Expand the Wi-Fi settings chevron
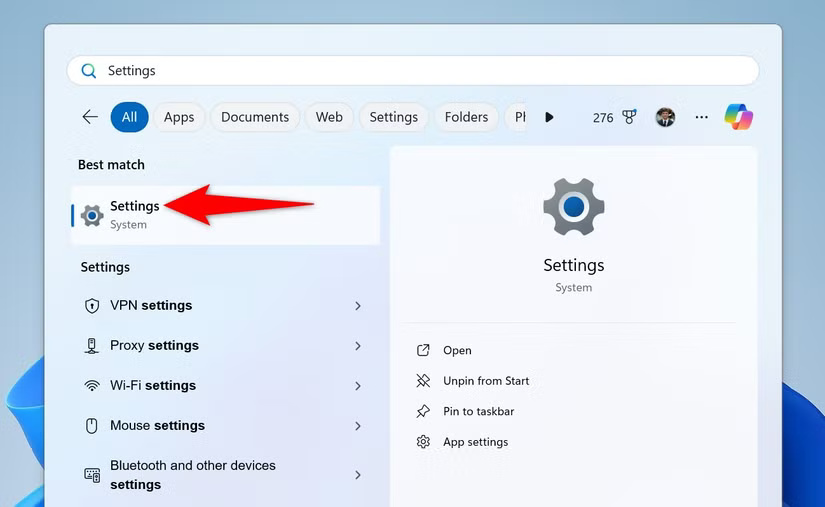 click(358, 386)
